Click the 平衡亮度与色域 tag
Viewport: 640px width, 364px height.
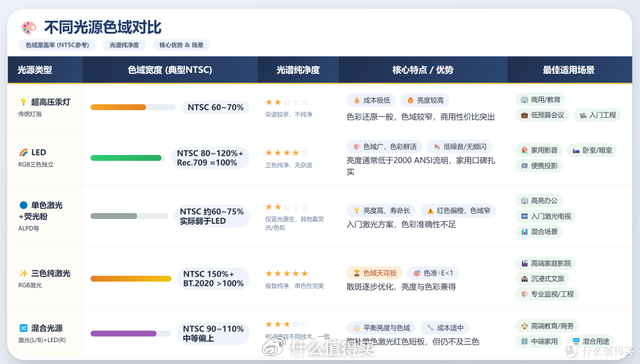(381, 328)
